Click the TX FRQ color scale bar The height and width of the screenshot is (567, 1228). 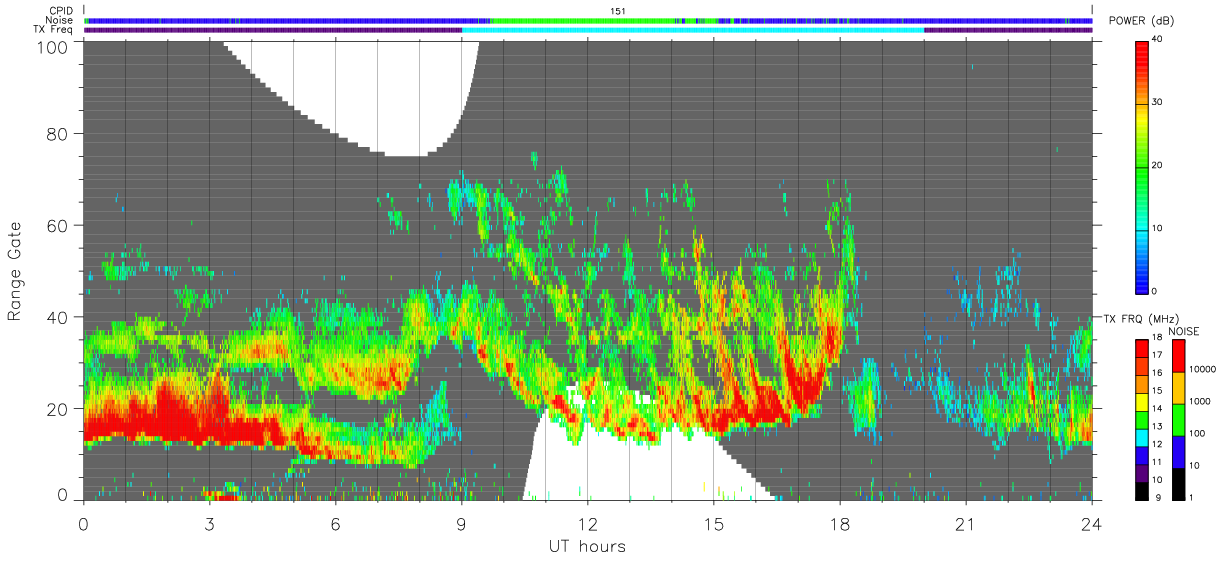click(1142, 418)
